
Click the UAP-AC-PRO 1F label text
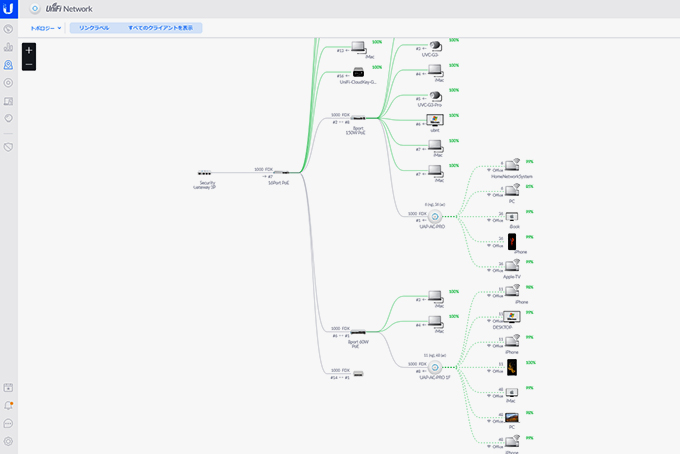pos(435,378)
